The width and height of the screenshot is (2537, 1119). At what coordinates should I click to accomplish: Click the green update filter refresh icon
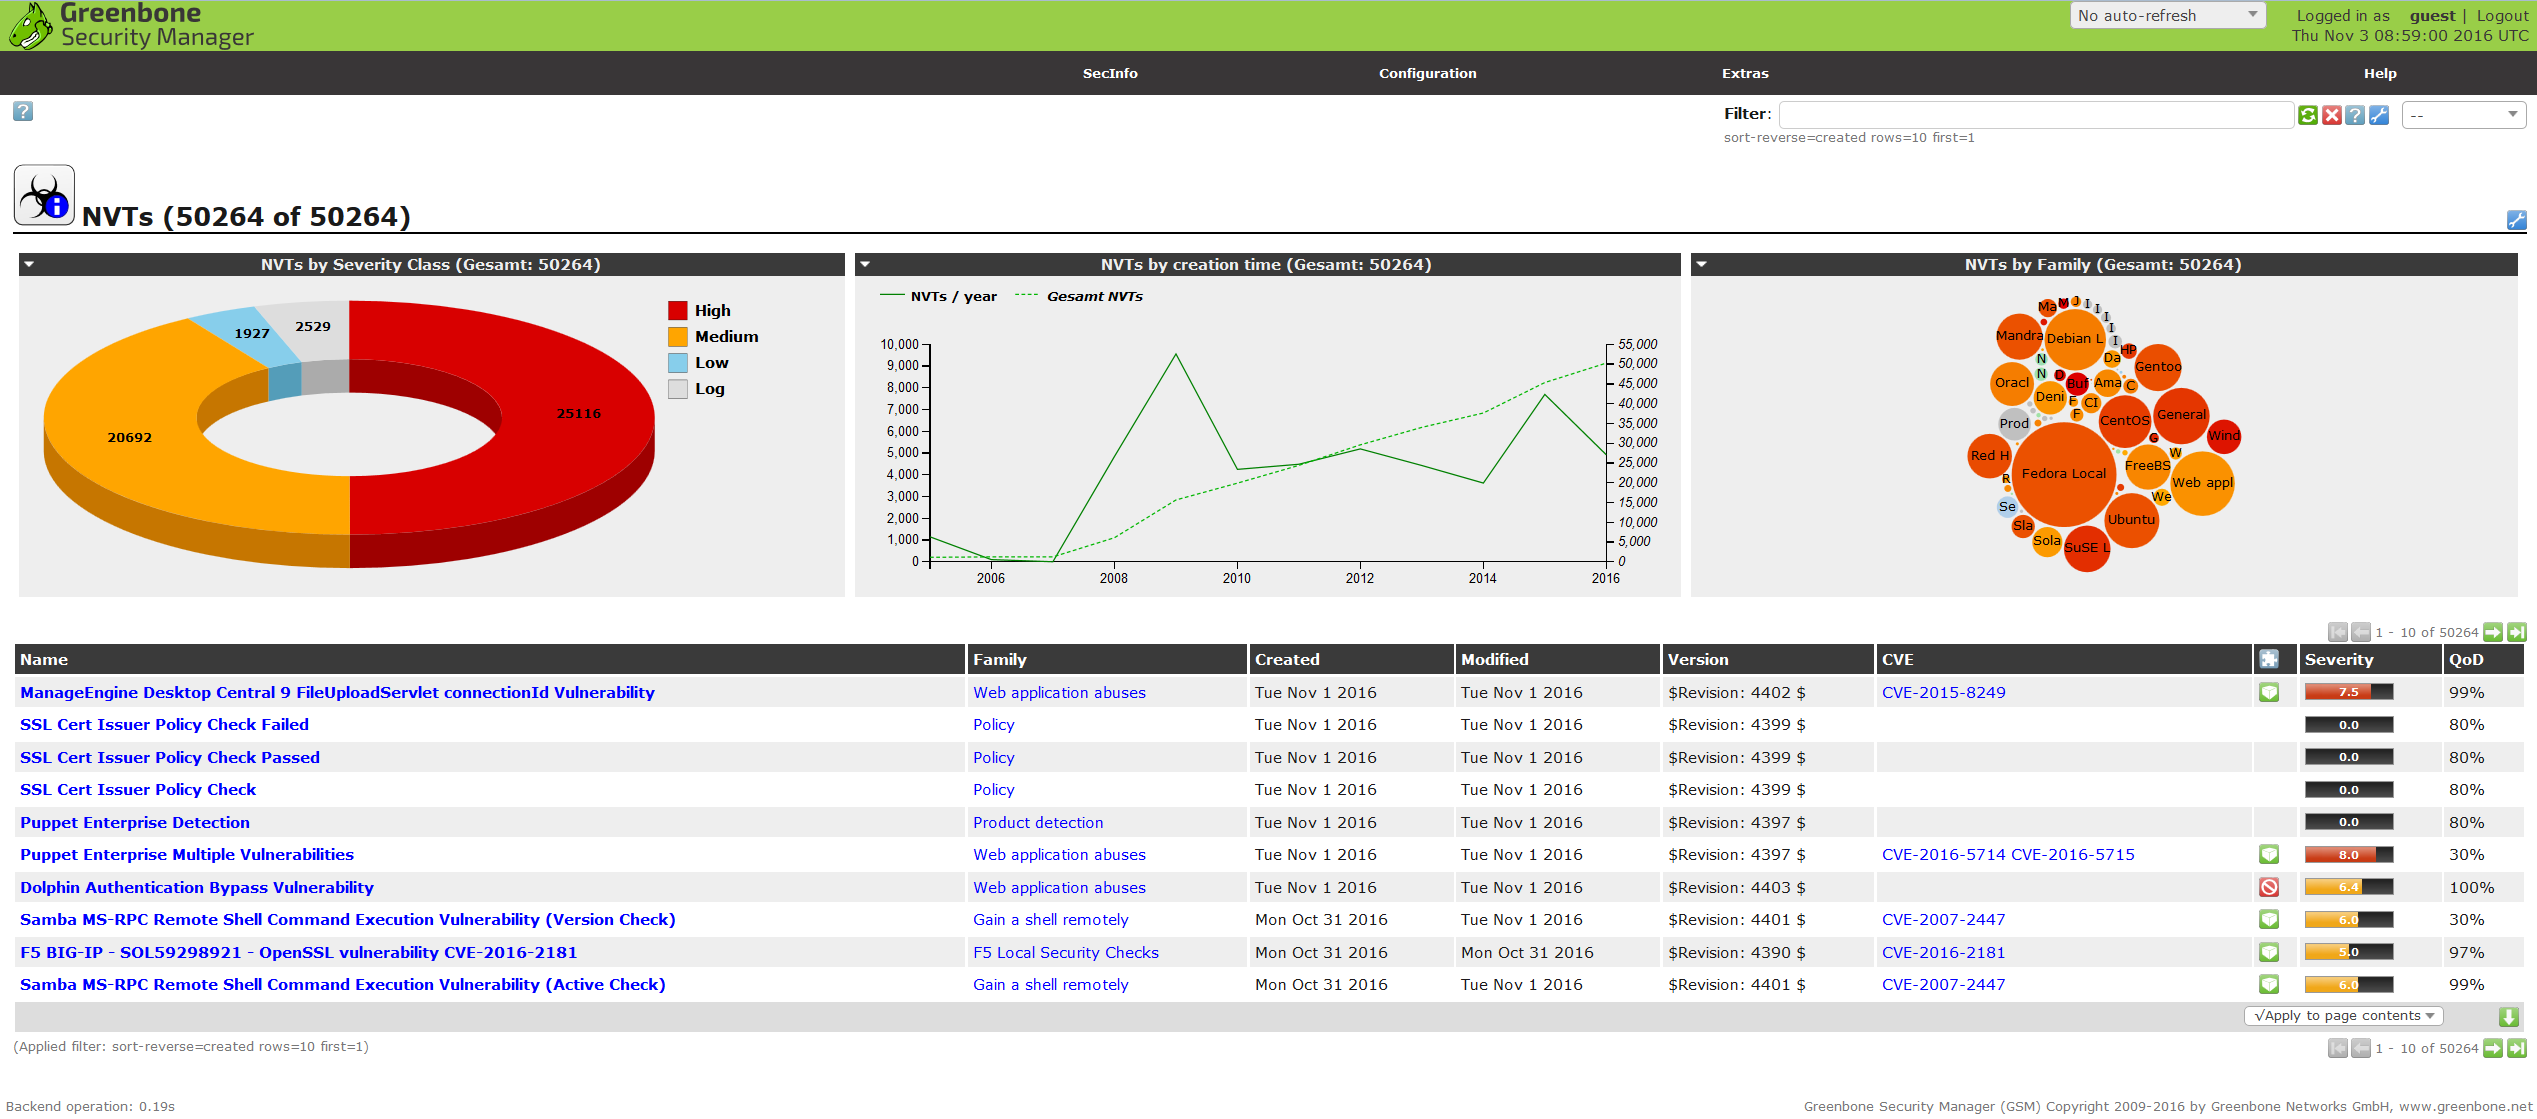(x=2308, y=115)
